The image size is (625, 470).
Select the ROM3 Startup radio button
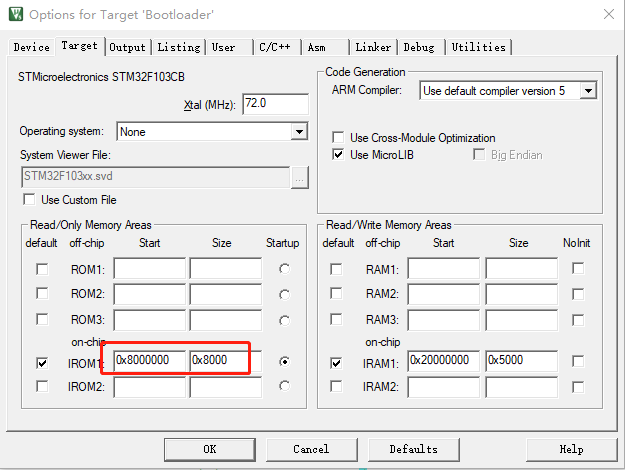(x=284, y=321)
